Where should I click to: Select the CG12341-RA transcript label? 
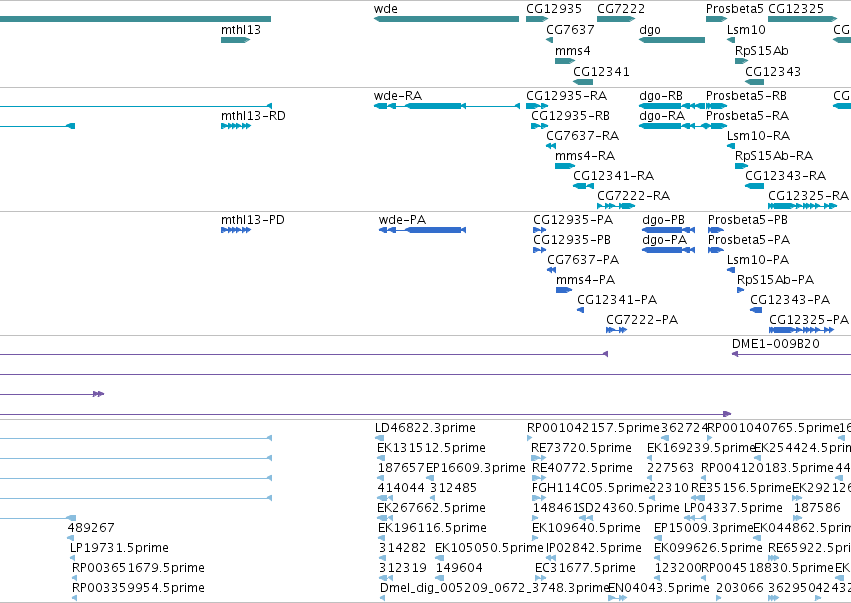[613, 175]
